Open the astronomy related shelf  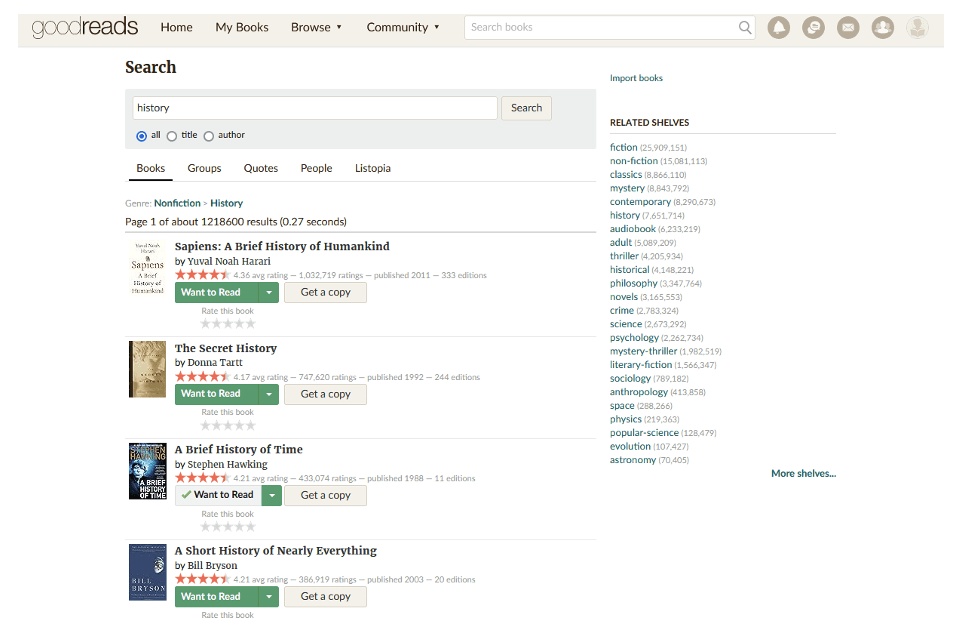(x=633, y=460)
